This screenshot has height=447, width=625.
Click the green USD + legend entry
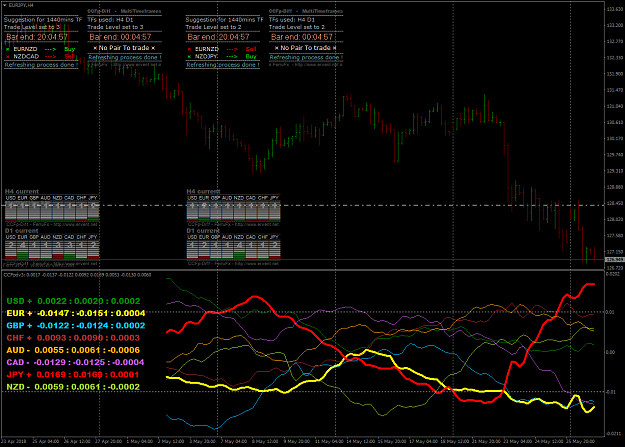tap(73, 301)
